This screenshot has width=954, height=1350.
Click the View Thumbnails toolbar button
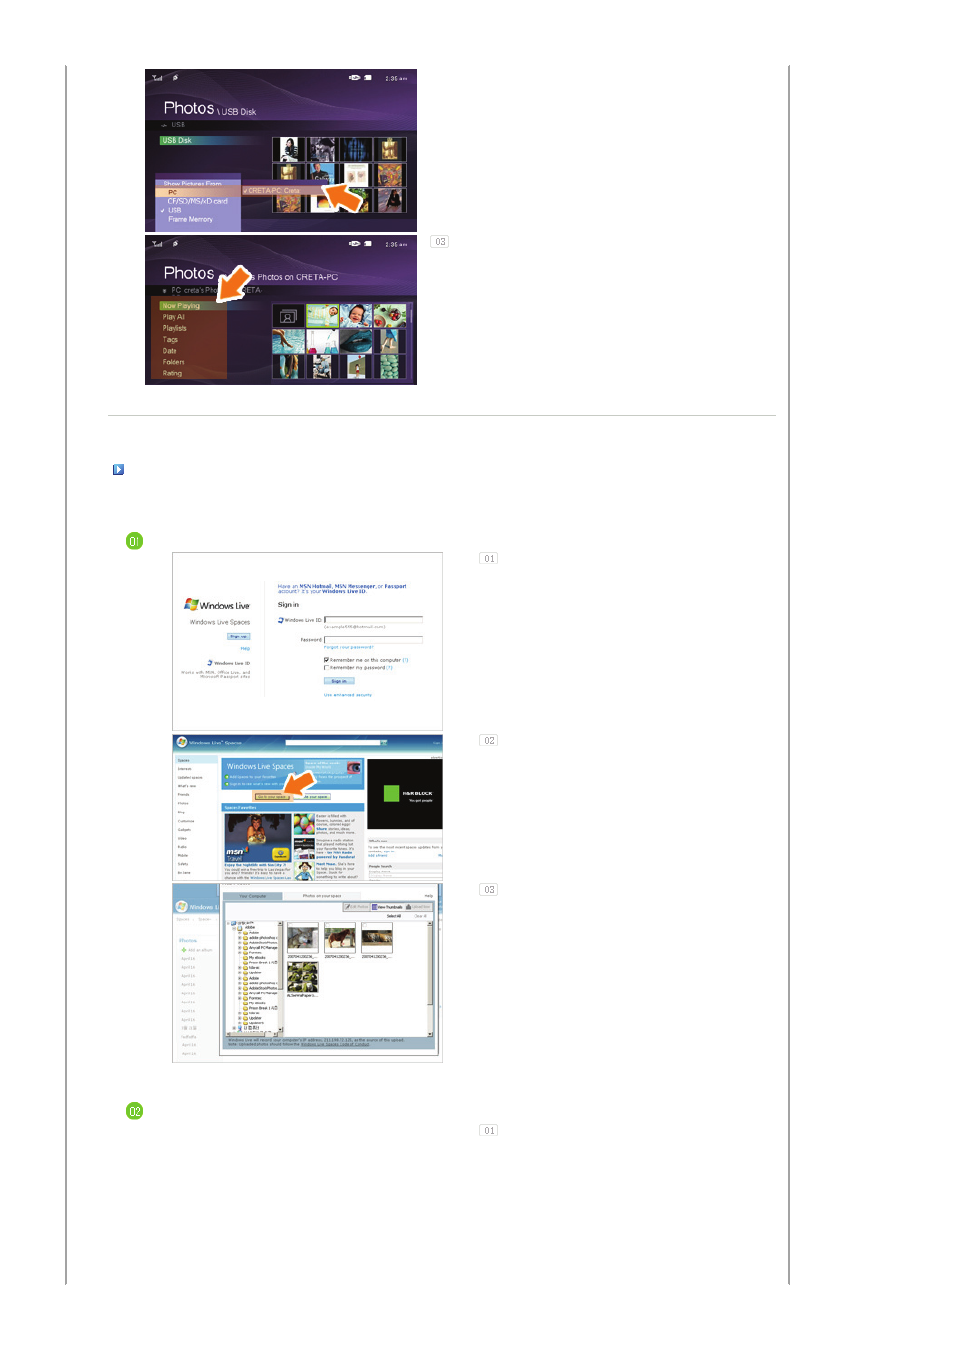coord(388,907)
